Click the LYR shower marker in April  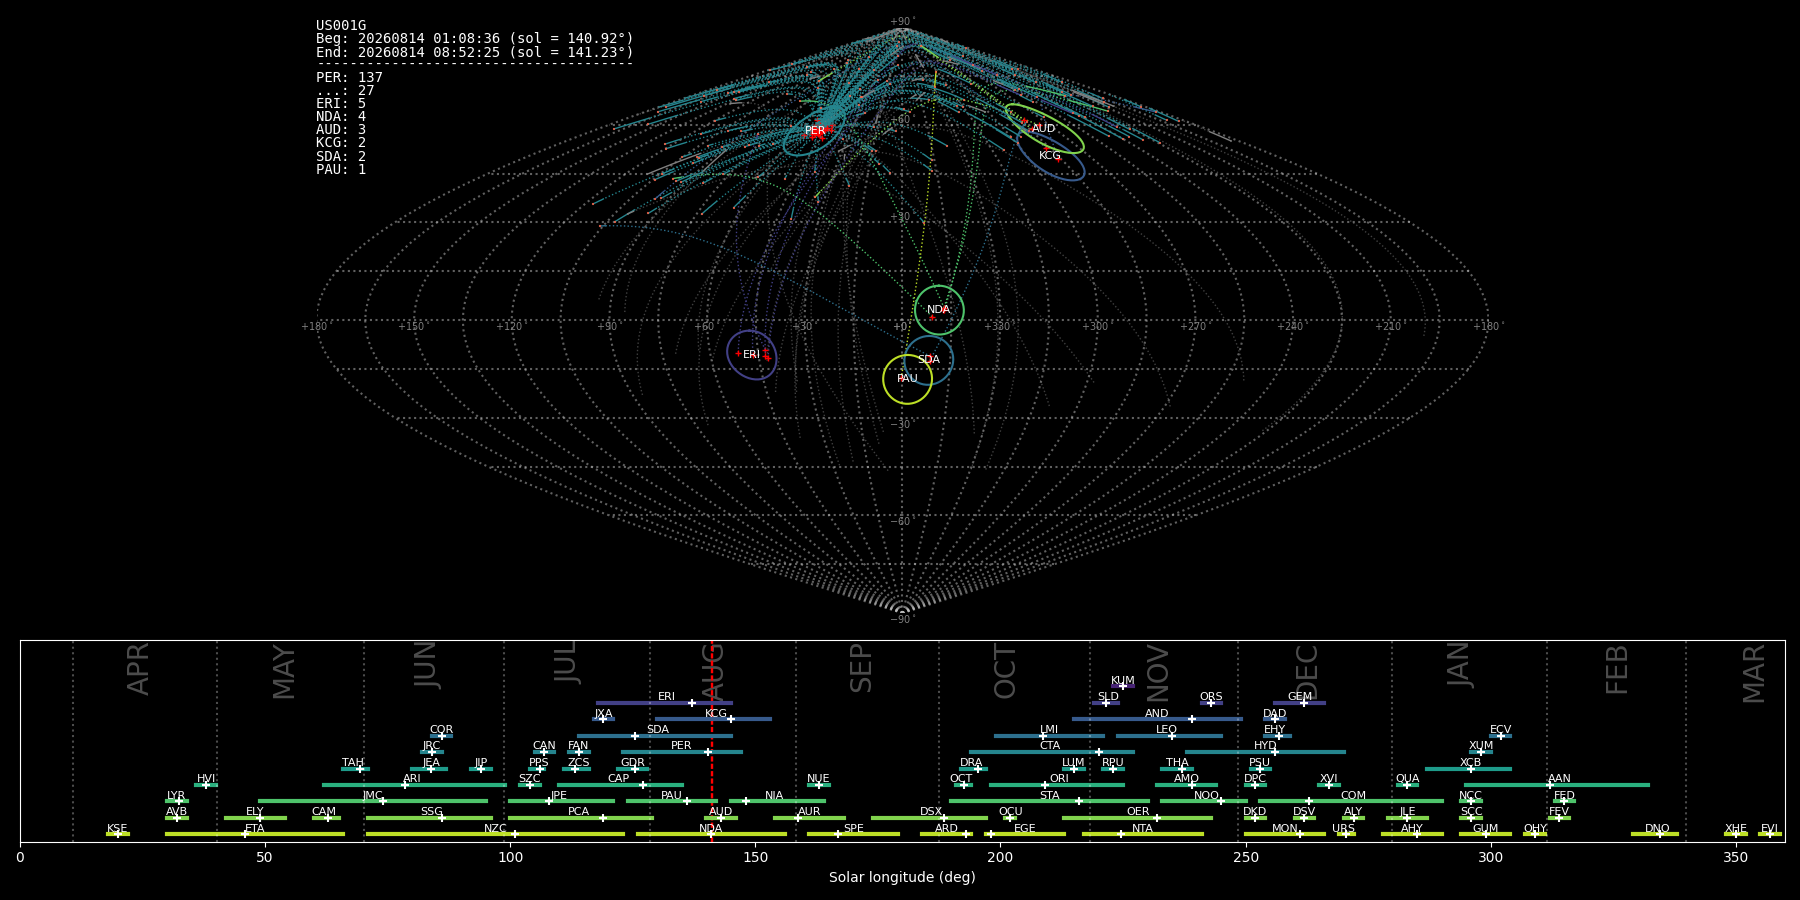point(180,801)
